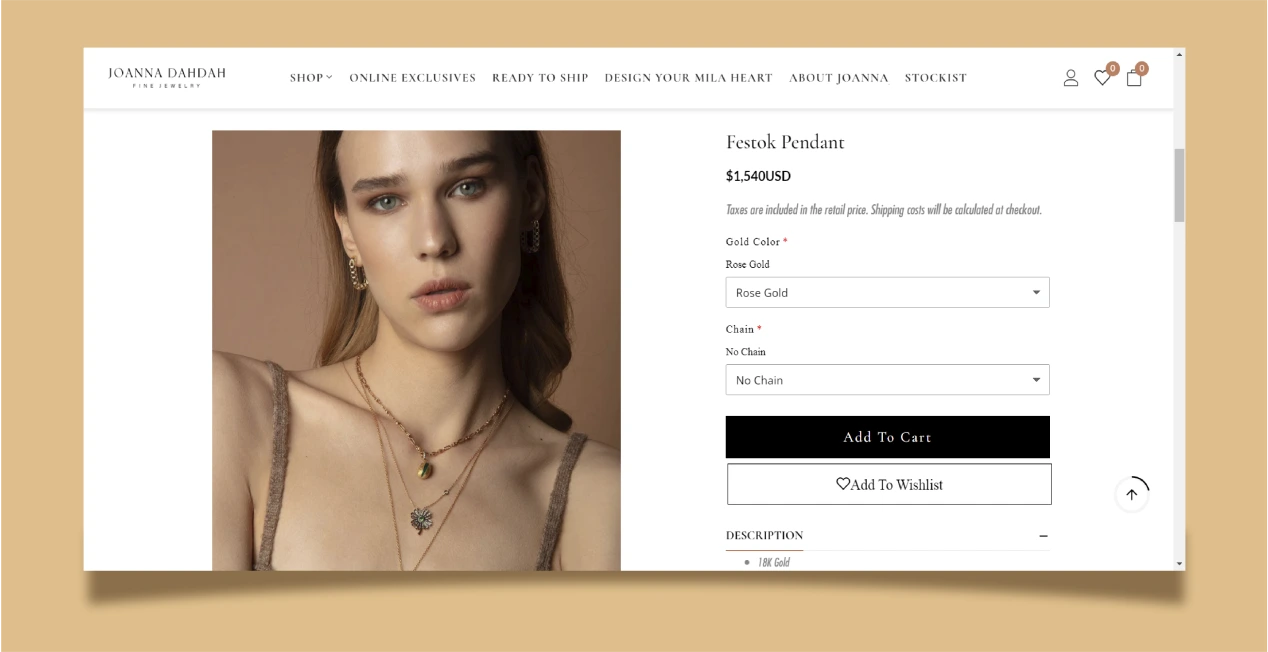
Task: Click the Description section heading
Action: click(764, 536)
